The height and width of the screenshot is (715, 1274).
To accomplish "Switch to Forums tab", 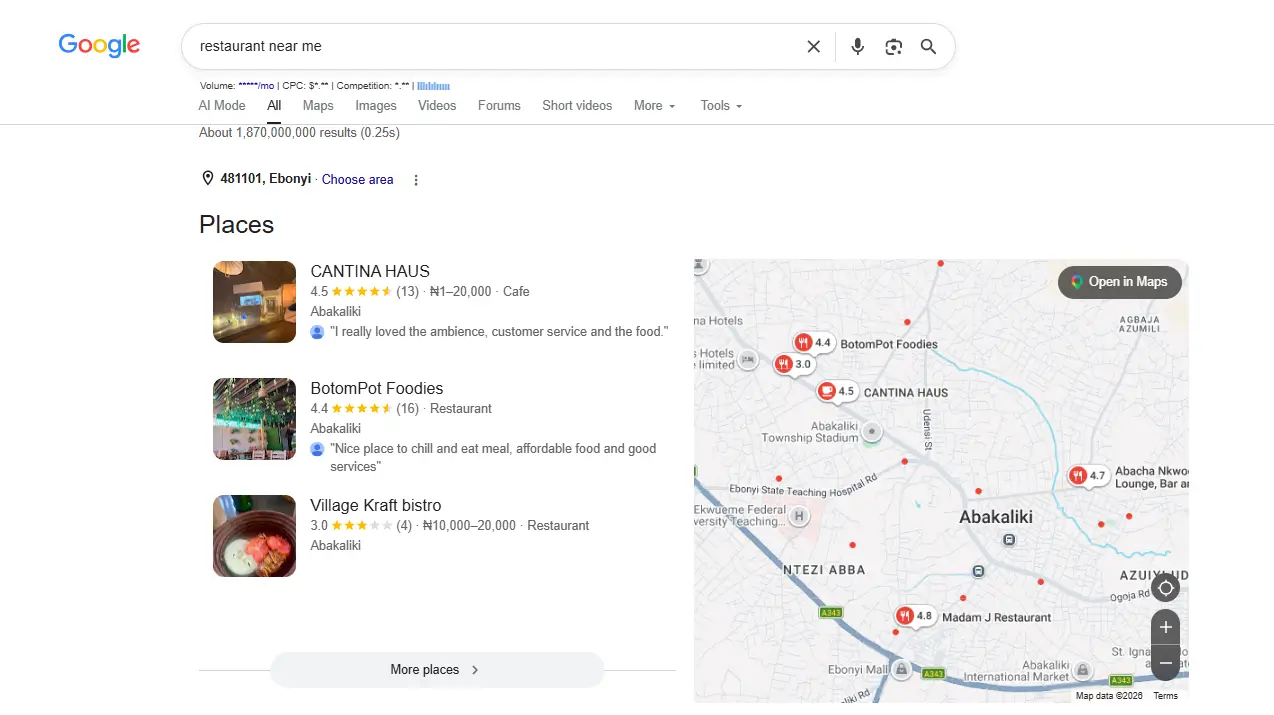I will click(499, 105).
